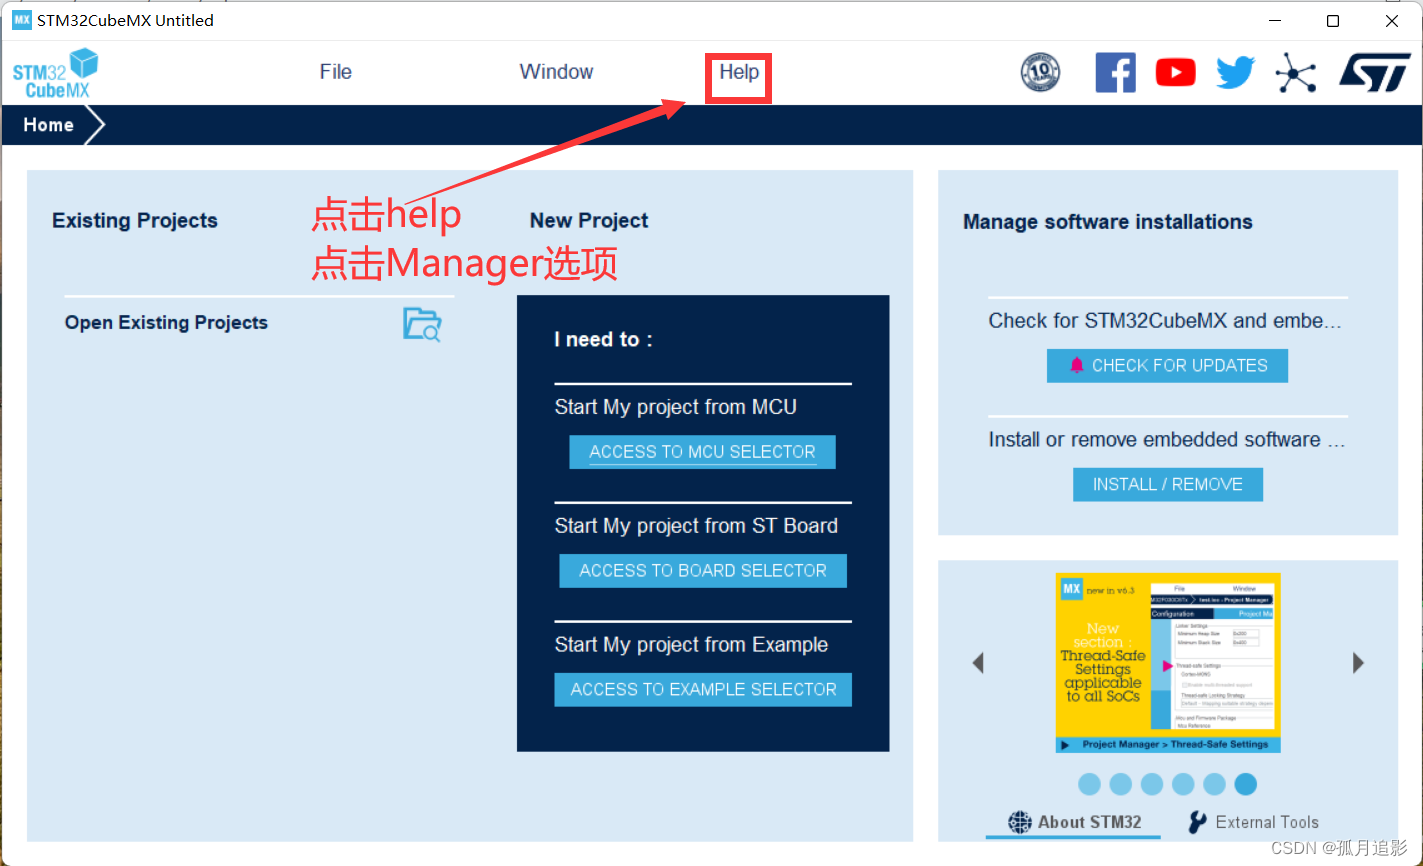
Task: Click INSTALL / REMOVE button
Action: pos(1168,485)
